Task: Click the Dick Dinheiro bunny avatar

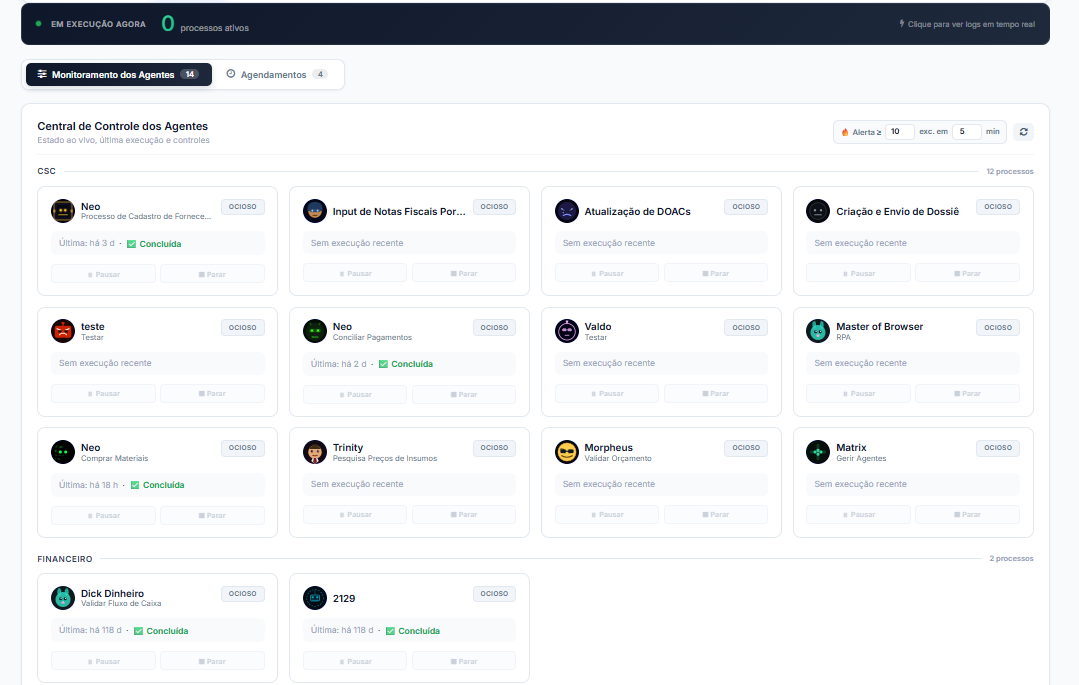Action: point(63,598)
